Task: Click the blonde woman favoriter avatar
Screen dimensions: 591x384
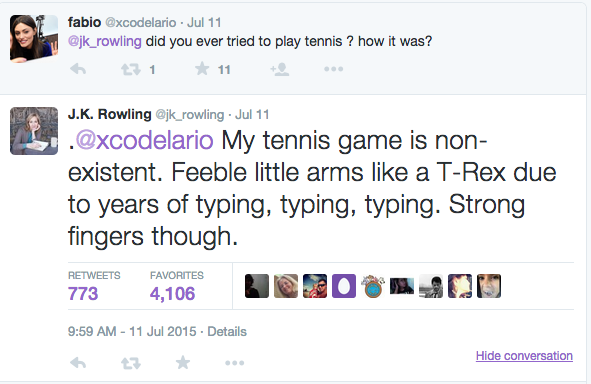Action: point(286,286)
